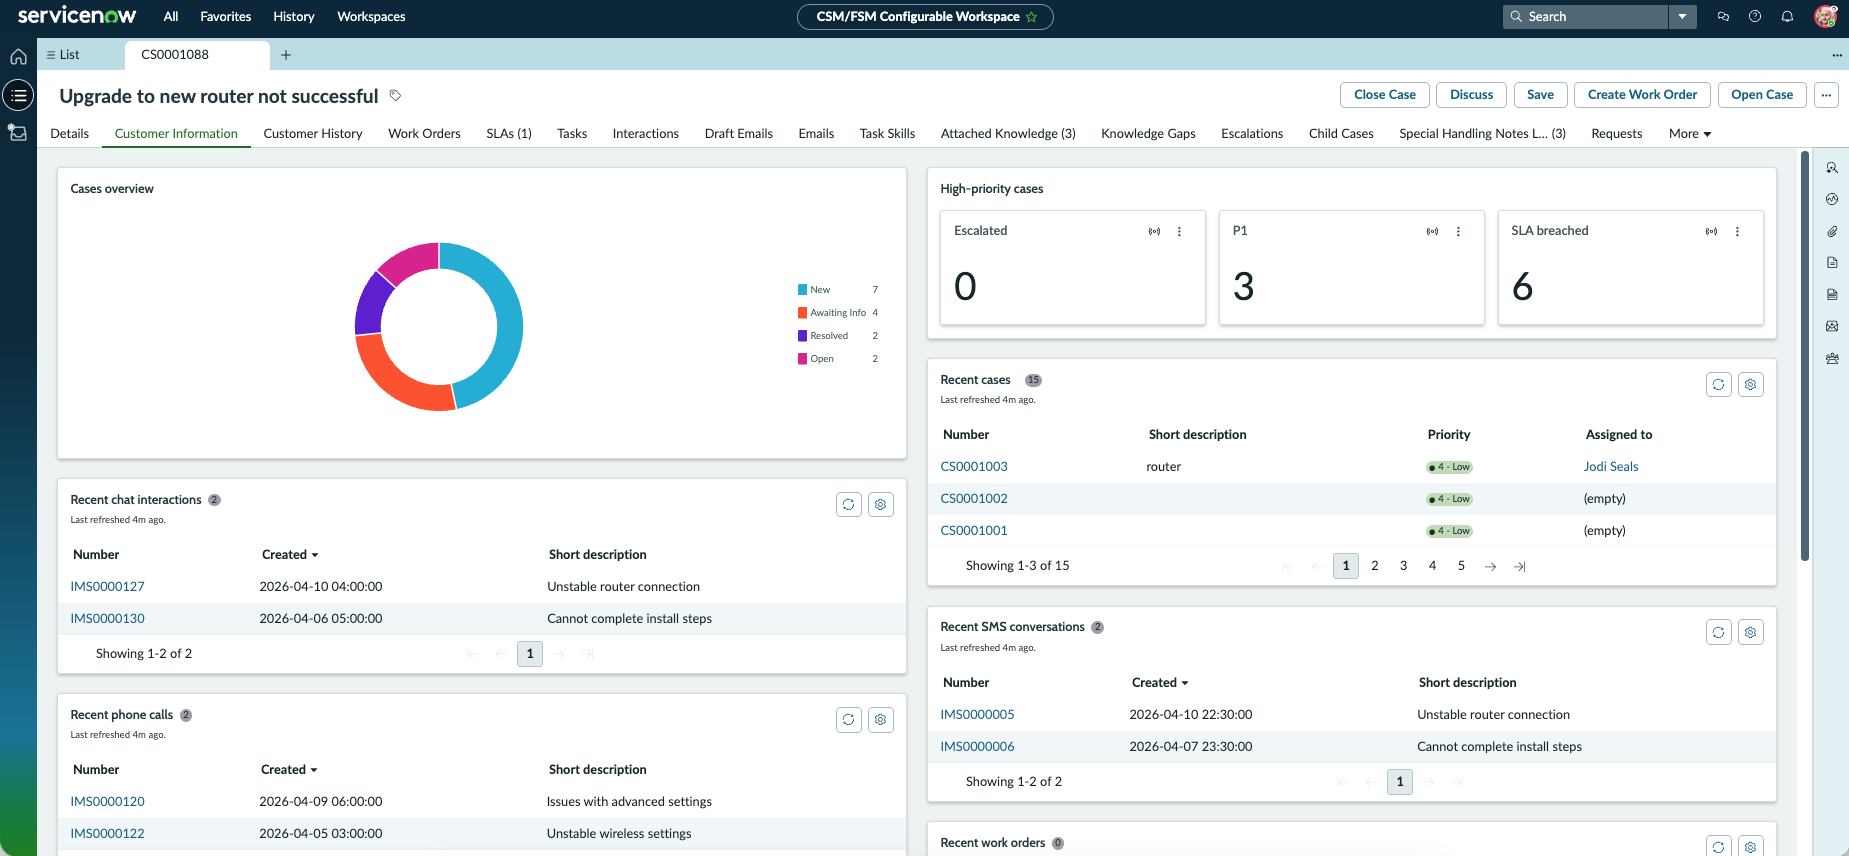Open the inbox icon in left sidebar

(x=18, y=132)
